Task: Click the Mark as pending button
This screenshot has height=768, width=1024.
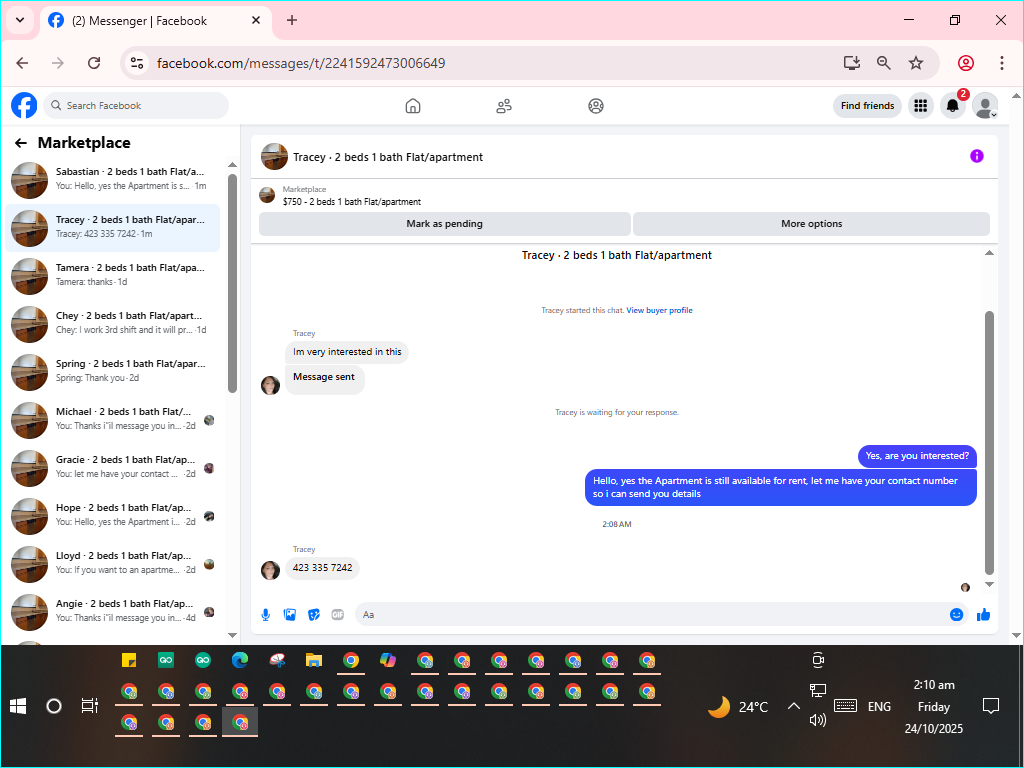Action: pyautogui.click(x=445, y=223)
